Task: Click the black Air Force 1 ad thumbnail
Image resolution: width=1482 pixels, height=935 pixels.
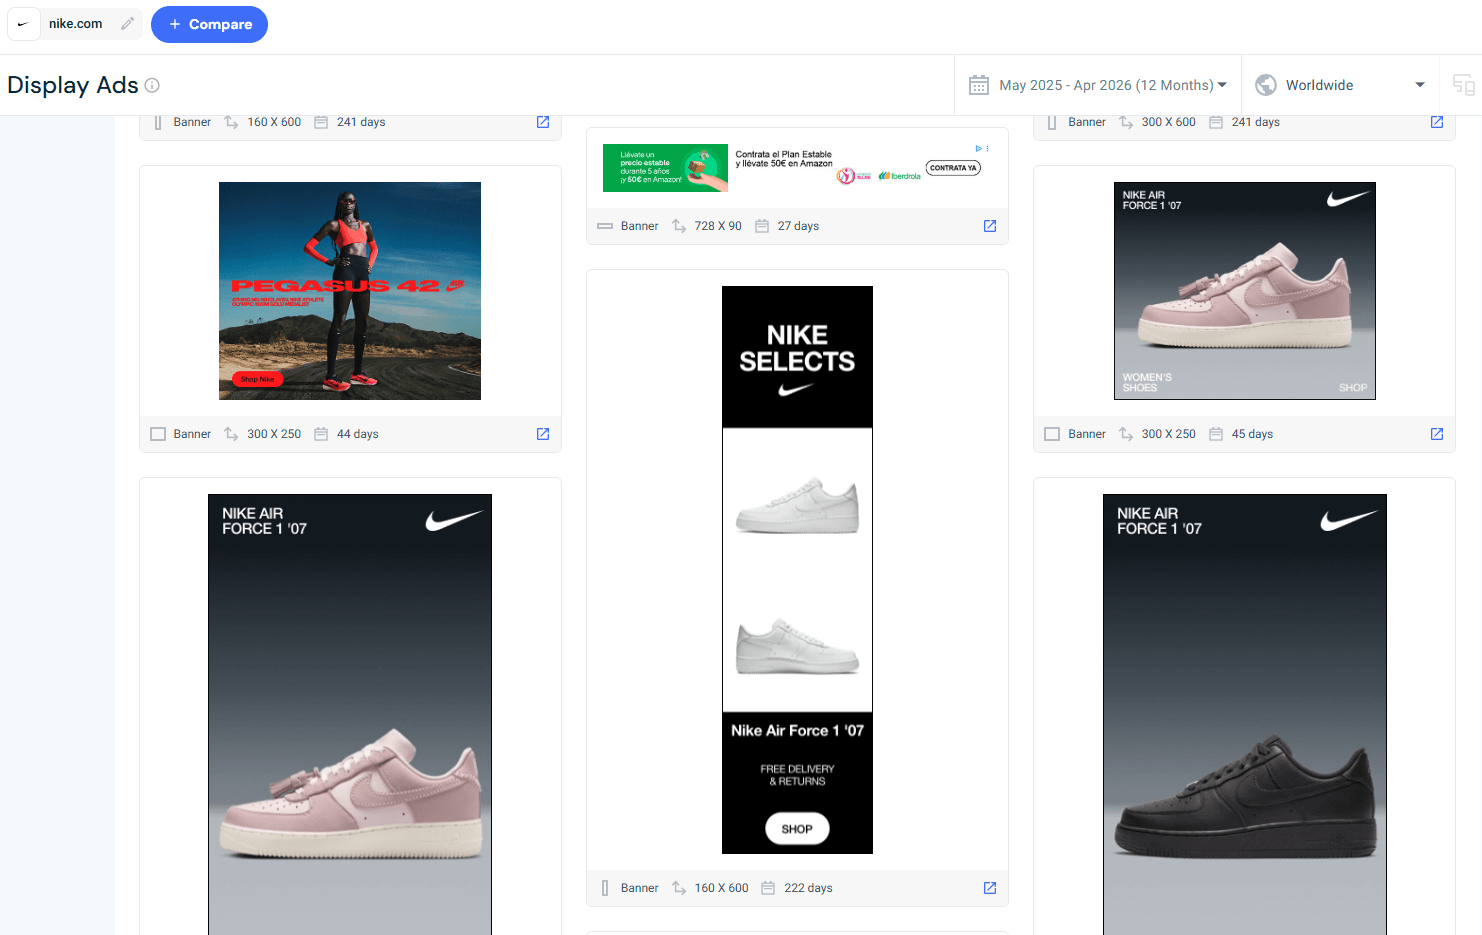Action: [1245, 714]
